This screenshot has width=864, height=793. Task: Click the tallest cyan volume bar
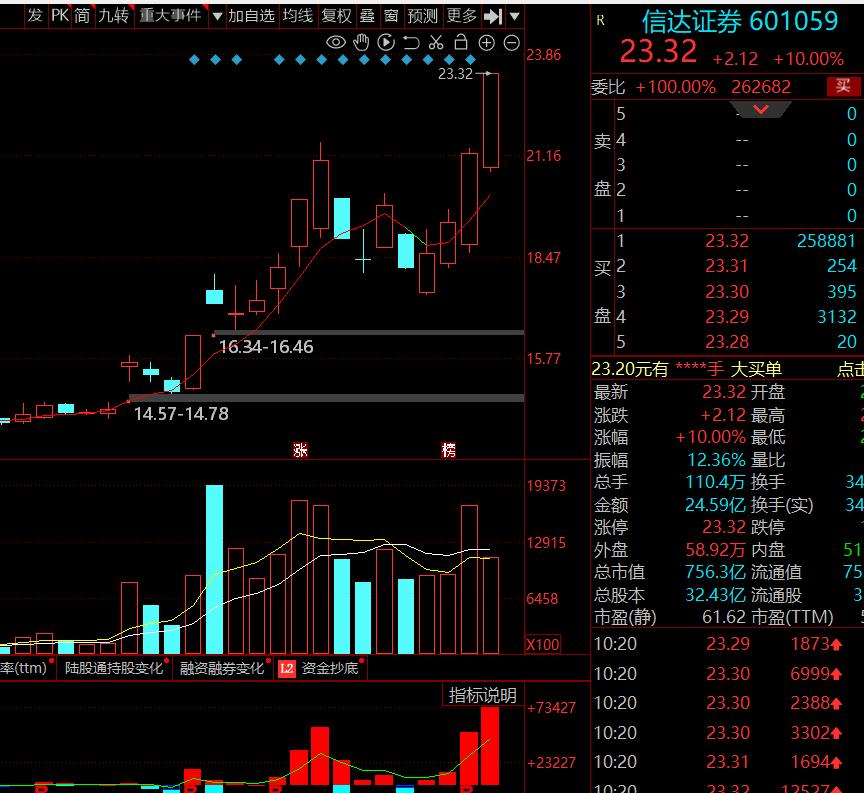point(214,569)
